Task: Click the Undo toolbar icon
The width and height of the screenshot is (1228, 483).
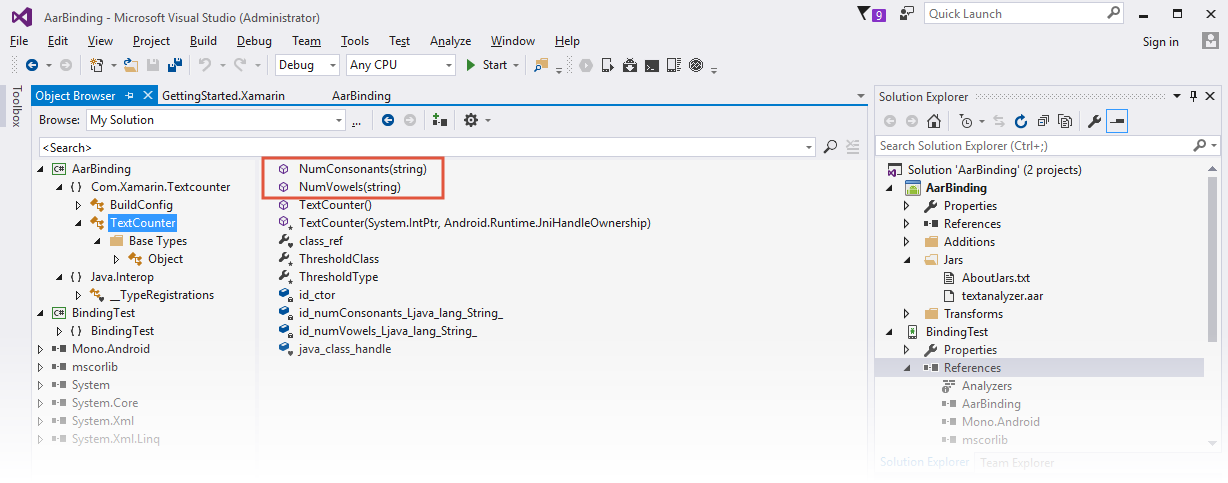Action: pos(204,65)
